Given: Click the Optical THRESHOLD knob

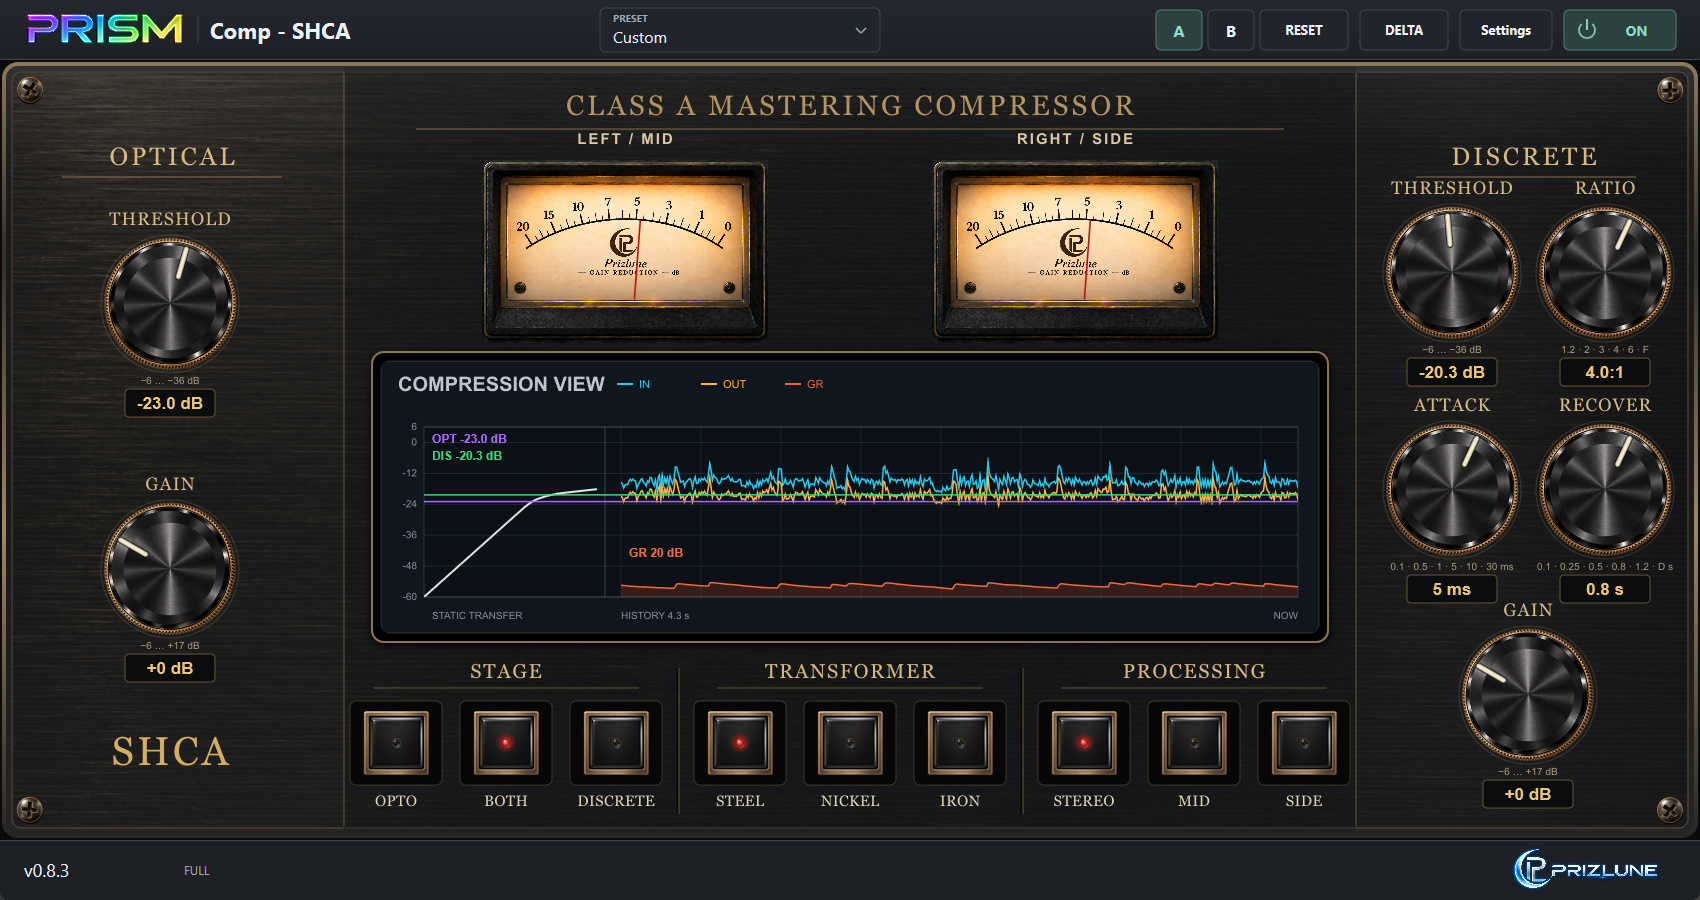Looking at the screenshot, I should coord(171,303).
